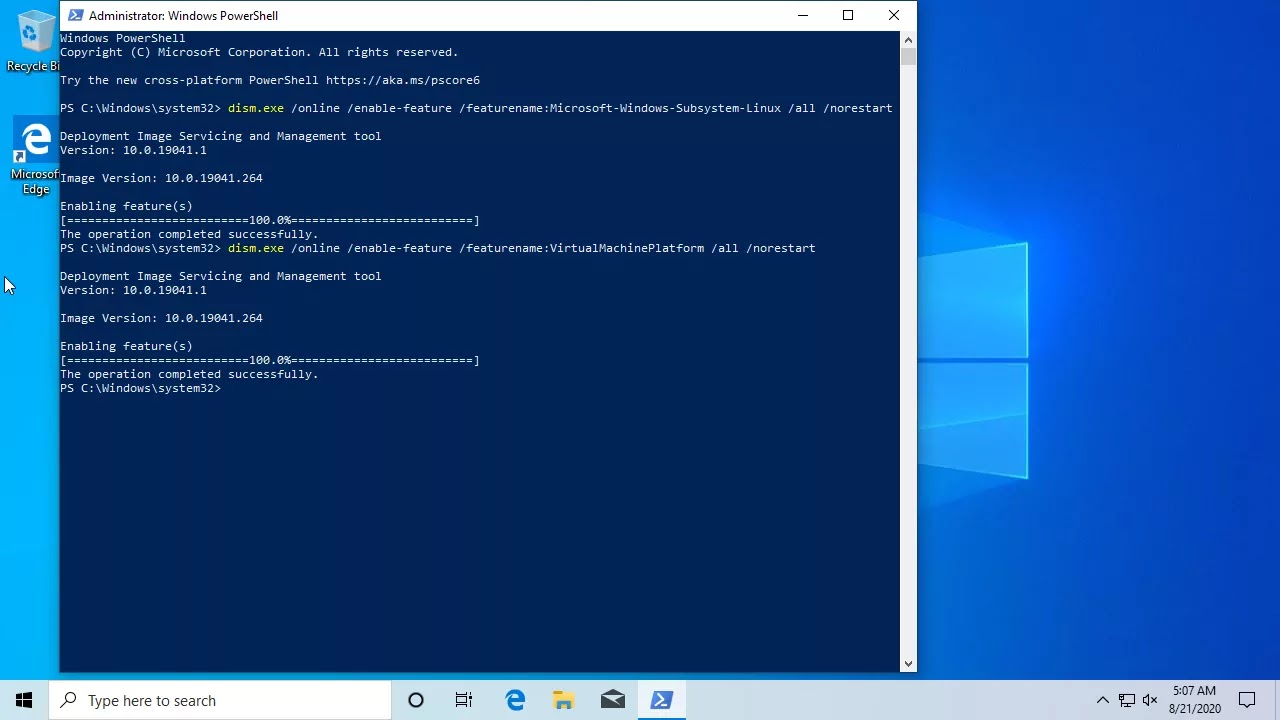Open the Windows Start menu
Viewport: 1280px width, 720px height.
pyautogui.click(x=24, y=700)
